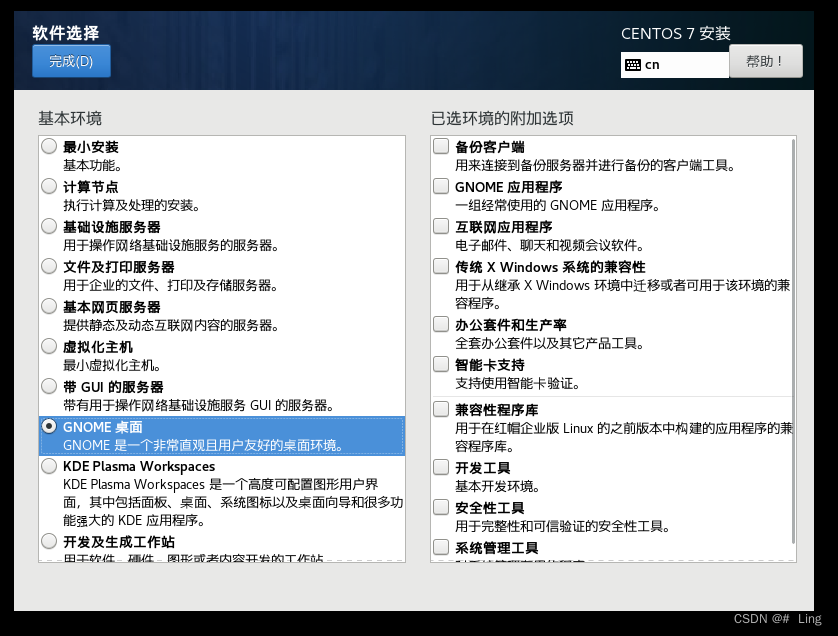Image resolution: width=838 pixels, height=636 pixels.
Task: Click text 支持使用智能卡验证。
Action: (518, 384)
